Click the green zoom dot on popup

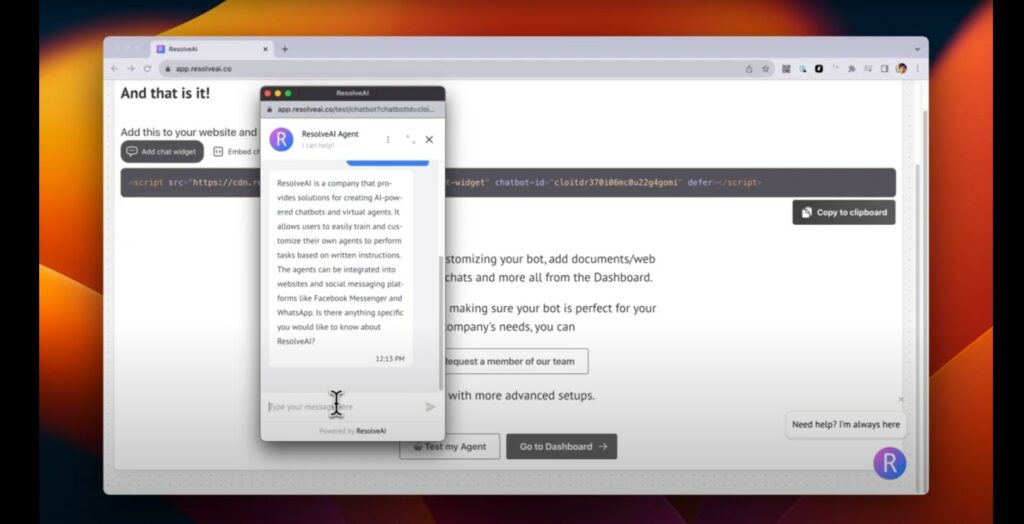pos(288,93)
